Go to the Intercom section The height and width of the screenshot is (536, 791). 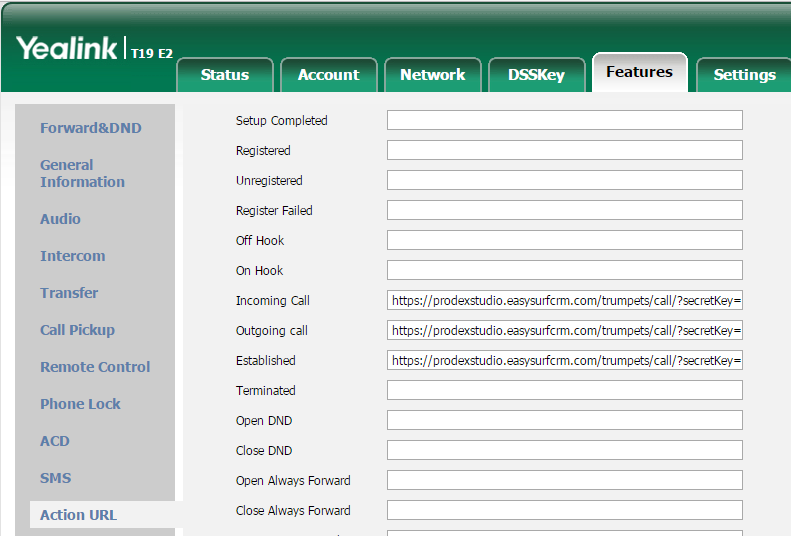click(72, 256)
